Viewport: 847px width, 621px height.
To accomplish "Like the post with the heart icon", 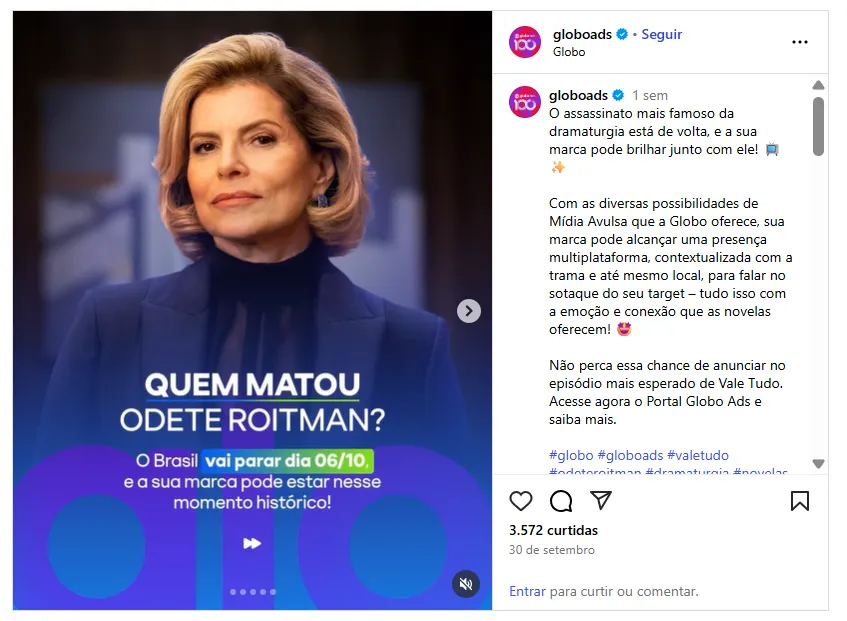I will click(521, 501).
